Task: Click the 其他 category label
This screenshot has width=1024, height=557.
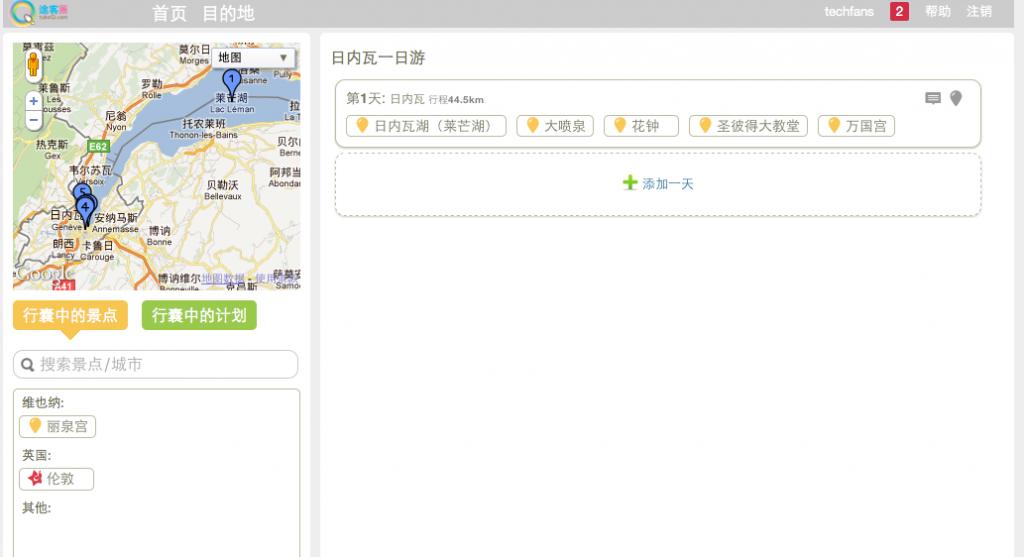Action: pyautogui.click(x=37, y=507)
